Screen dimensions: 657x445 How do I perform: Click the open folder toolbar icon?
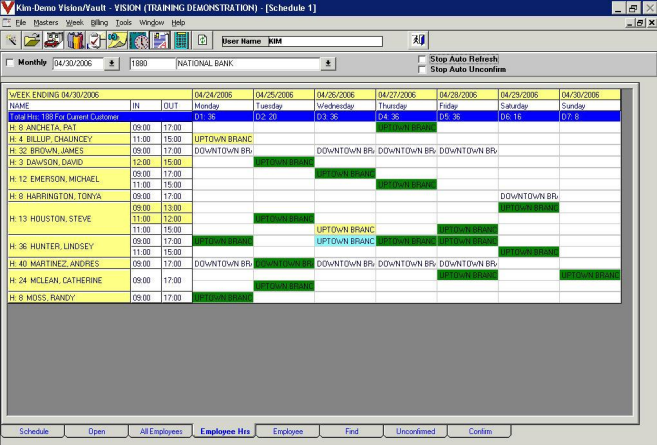point(32,41)
